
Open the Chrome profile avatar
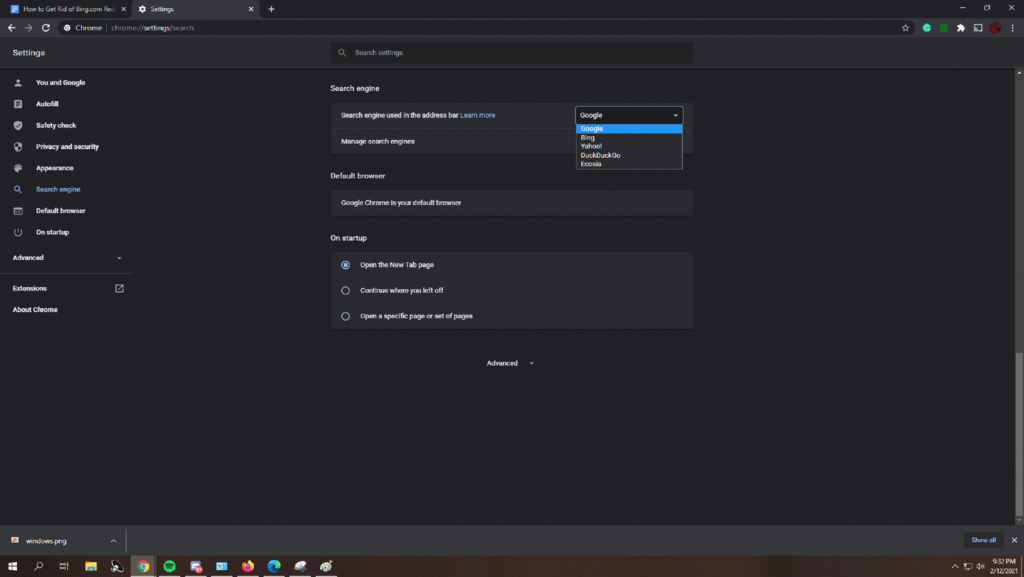click(x=995, y=28)
